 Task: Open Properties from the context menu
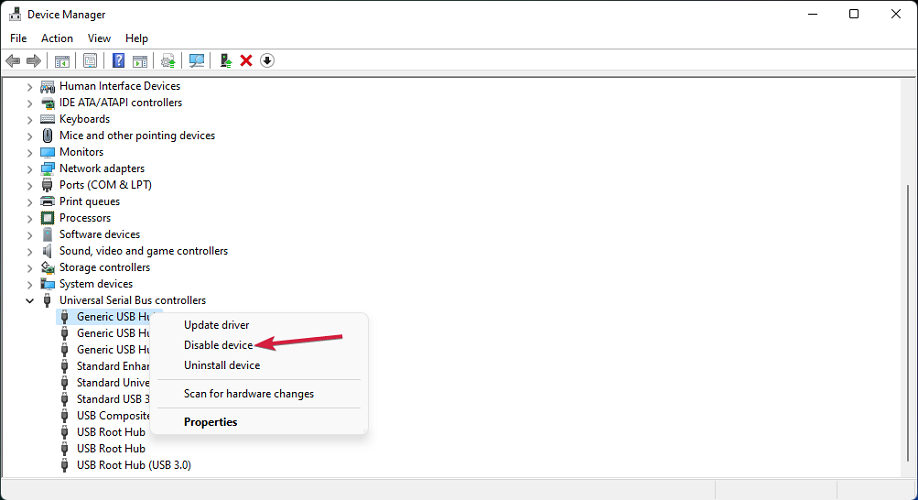pos(210,422)
